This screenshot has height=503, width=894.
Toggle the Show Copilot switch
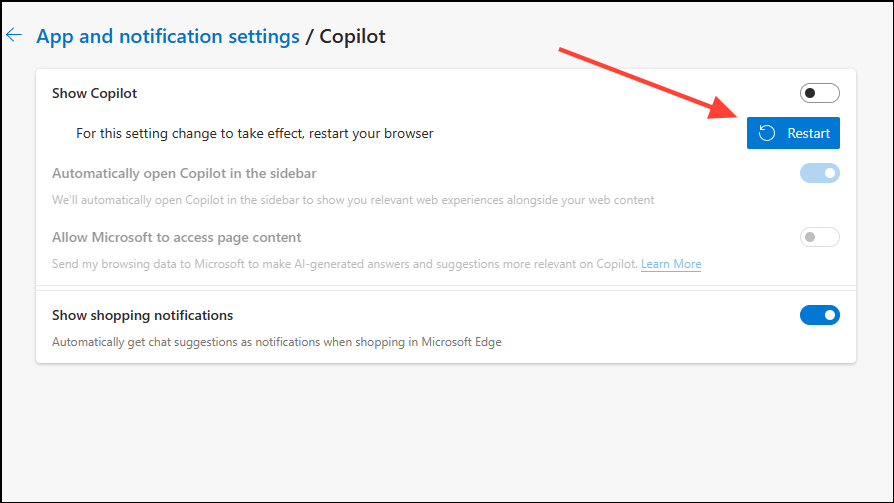click(819, 93)
